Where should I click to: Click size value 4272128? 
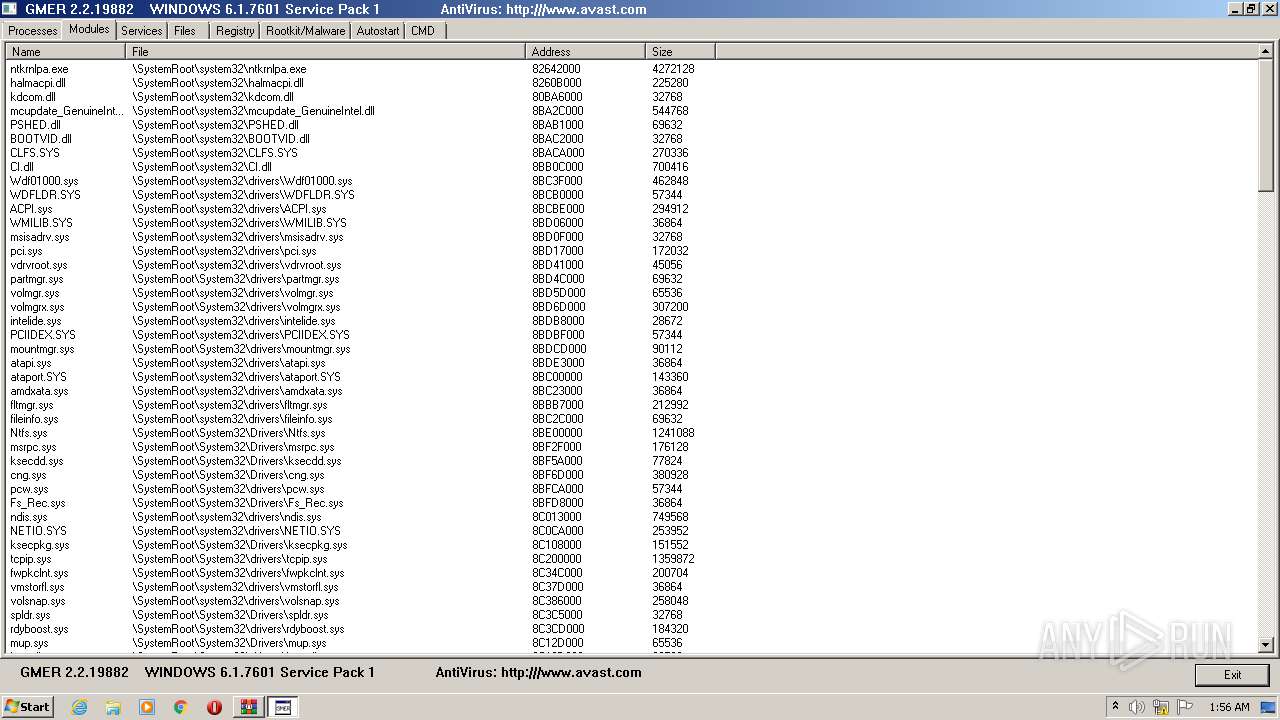click(x=673, y=69)
